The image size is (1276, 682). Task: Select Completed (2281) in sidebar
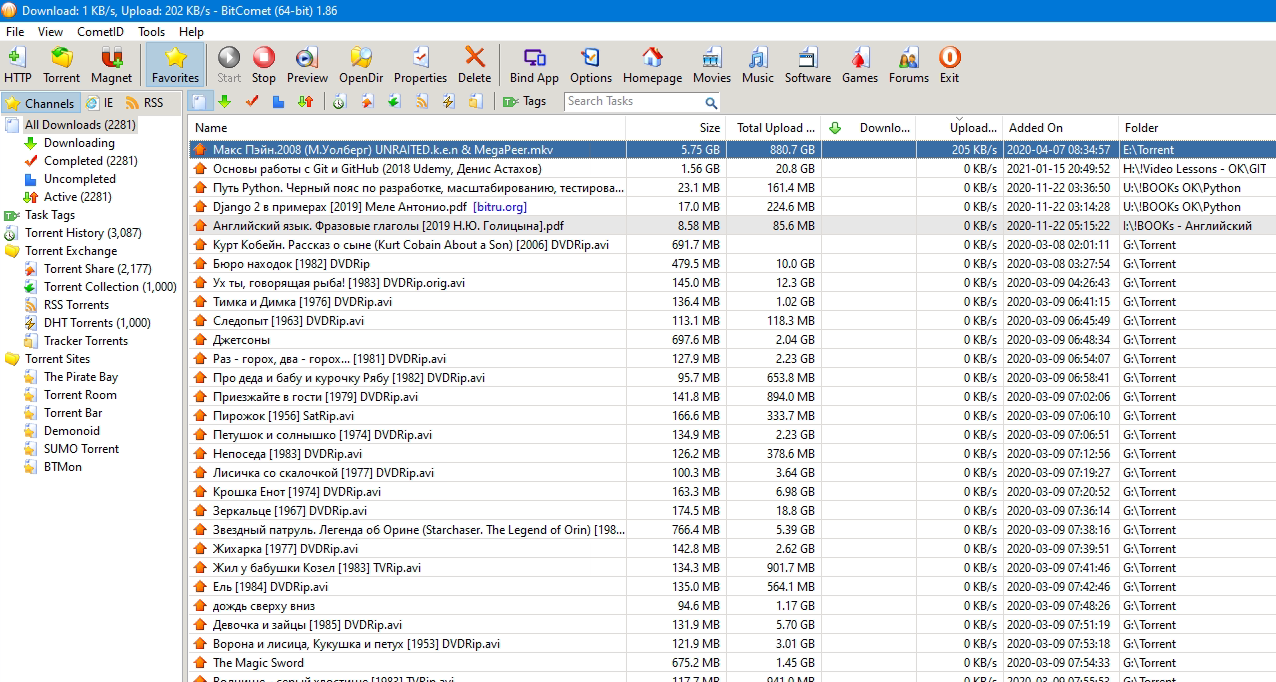pos(91,161)
